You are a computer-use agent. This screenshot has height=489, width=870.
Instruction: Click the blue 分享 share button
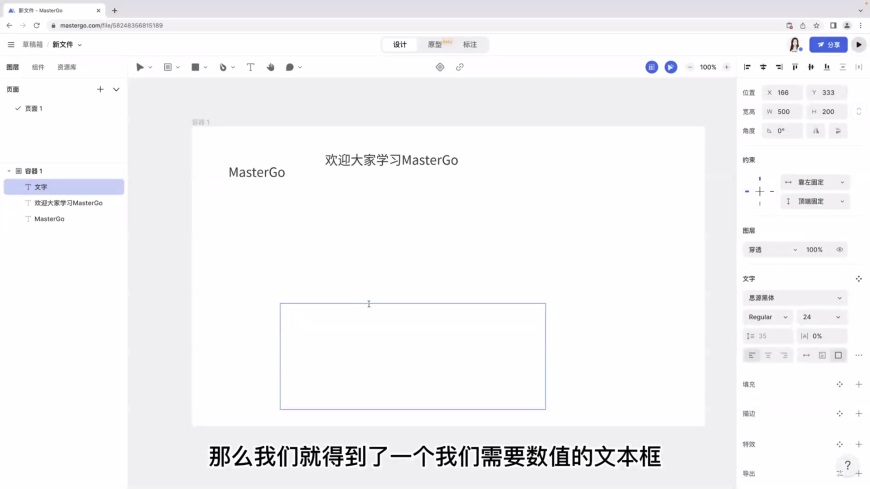point(828,44)
